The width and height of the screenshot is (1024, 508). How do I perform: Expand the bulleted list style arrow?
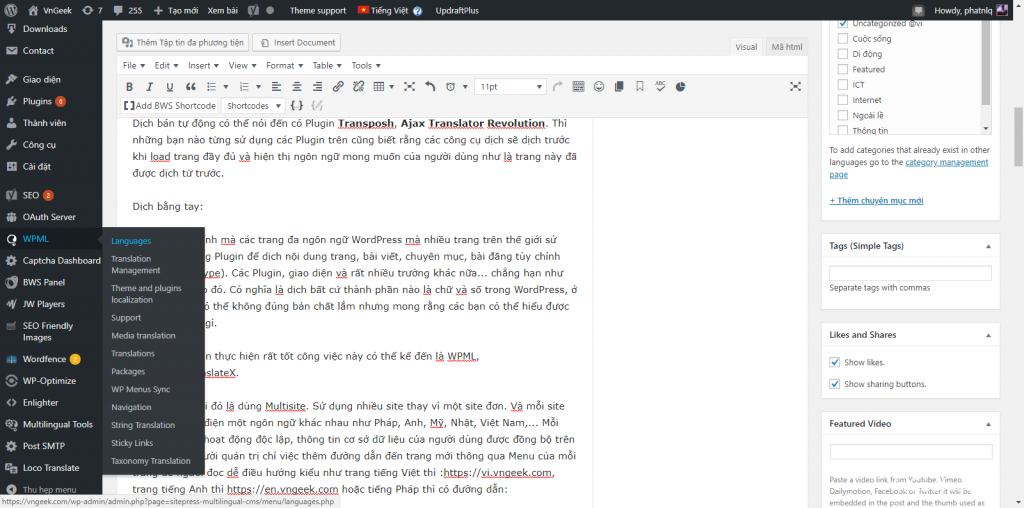pyautogui.click(x=226, y=86)
